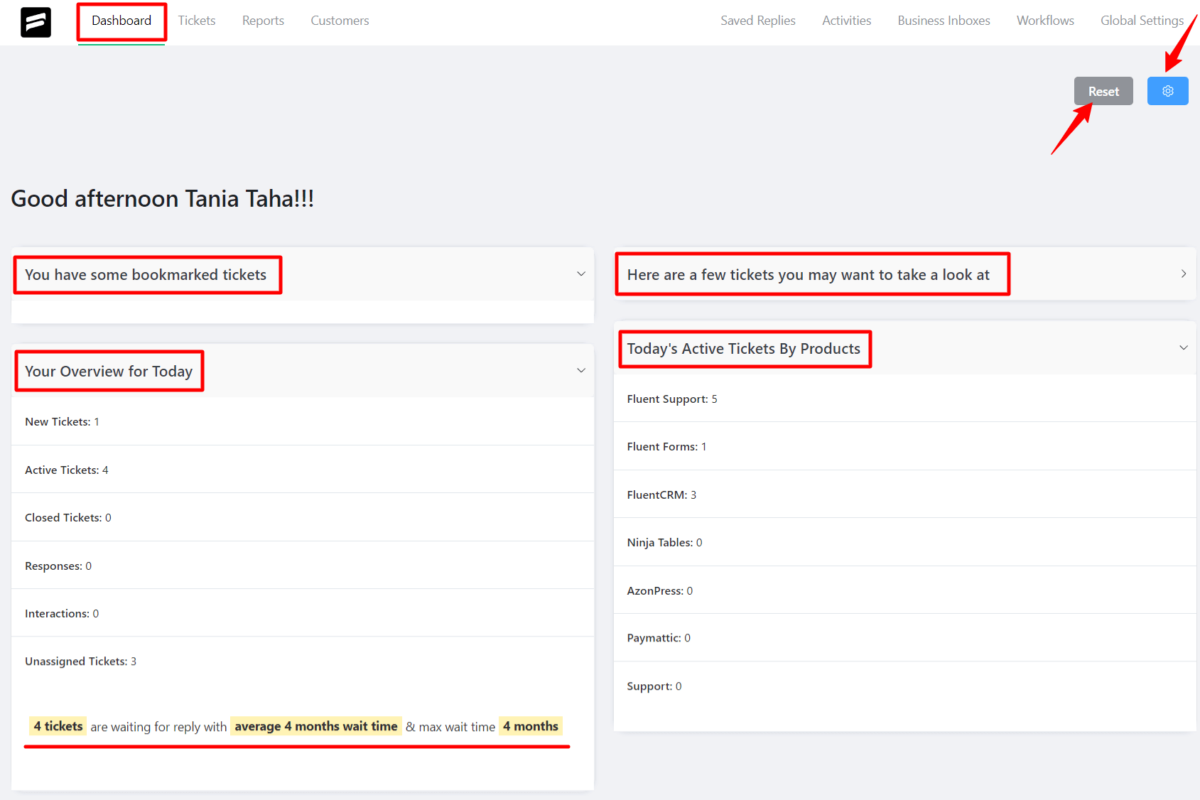Collapse Today's Active Tickets By Products
This screenshot has width=1200, height=800.
pos(1184,347)
